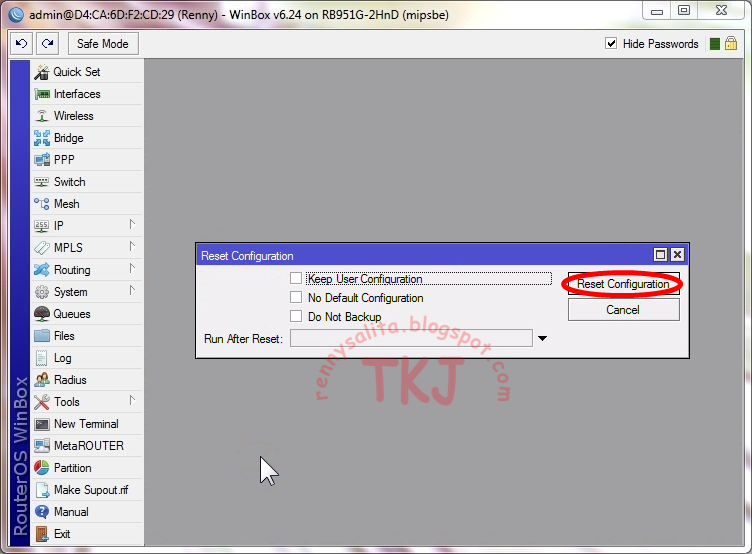
Task: Check the Do Not Backup option
Action: (296, 316)
